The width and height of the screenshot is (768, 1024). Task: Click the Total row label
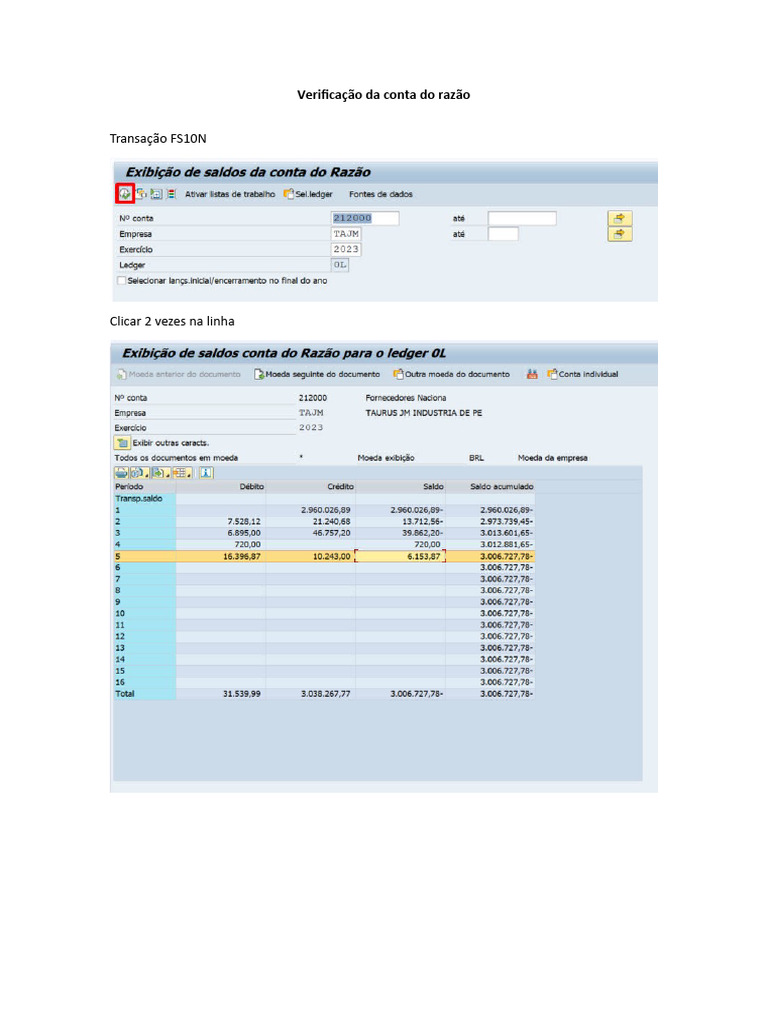click(x=144, y=694)
